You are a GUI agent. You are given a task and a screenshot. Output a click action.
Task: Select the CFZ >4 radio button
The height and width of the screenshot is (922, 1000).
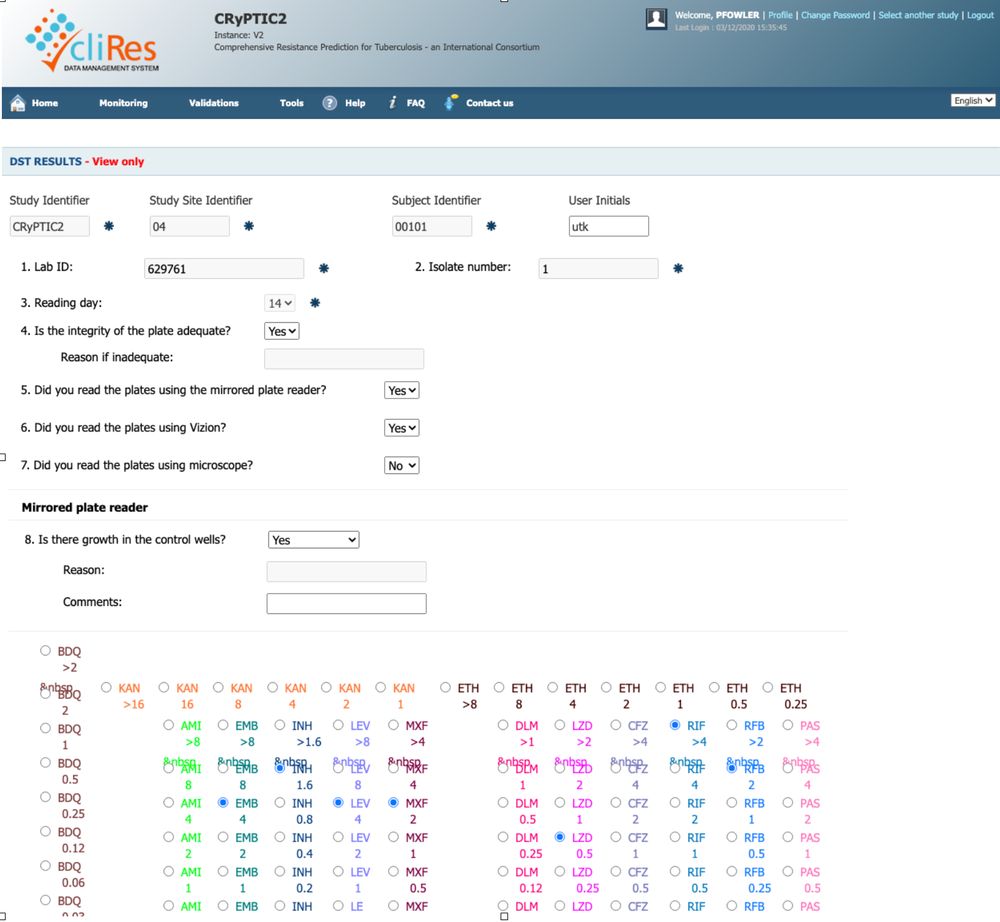click(x=616, y=725)
